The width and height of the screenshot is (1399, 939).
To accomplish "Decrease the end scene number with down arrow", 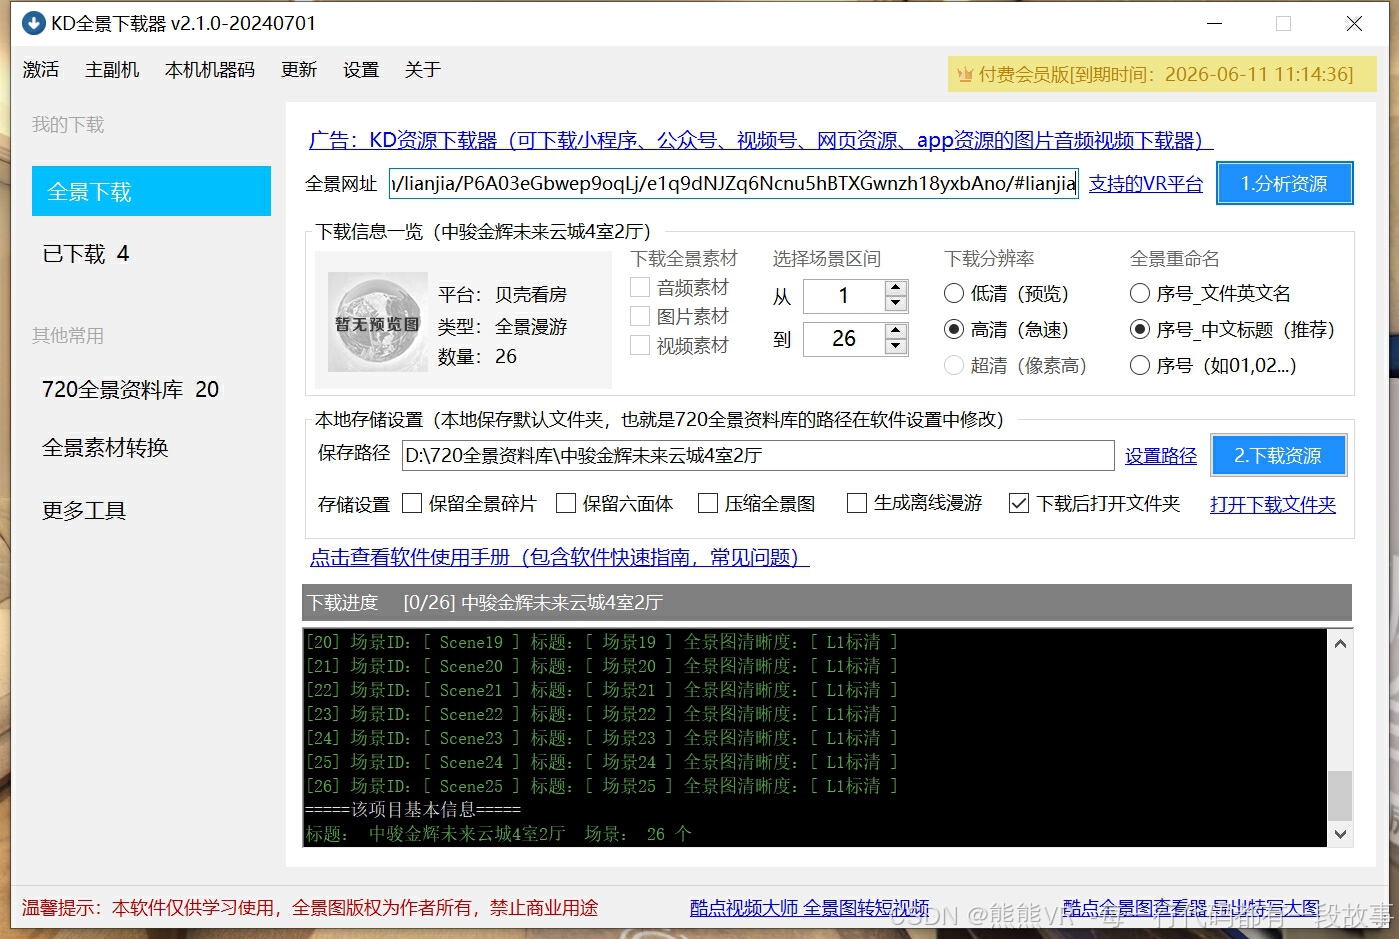I will coord(896,347).
